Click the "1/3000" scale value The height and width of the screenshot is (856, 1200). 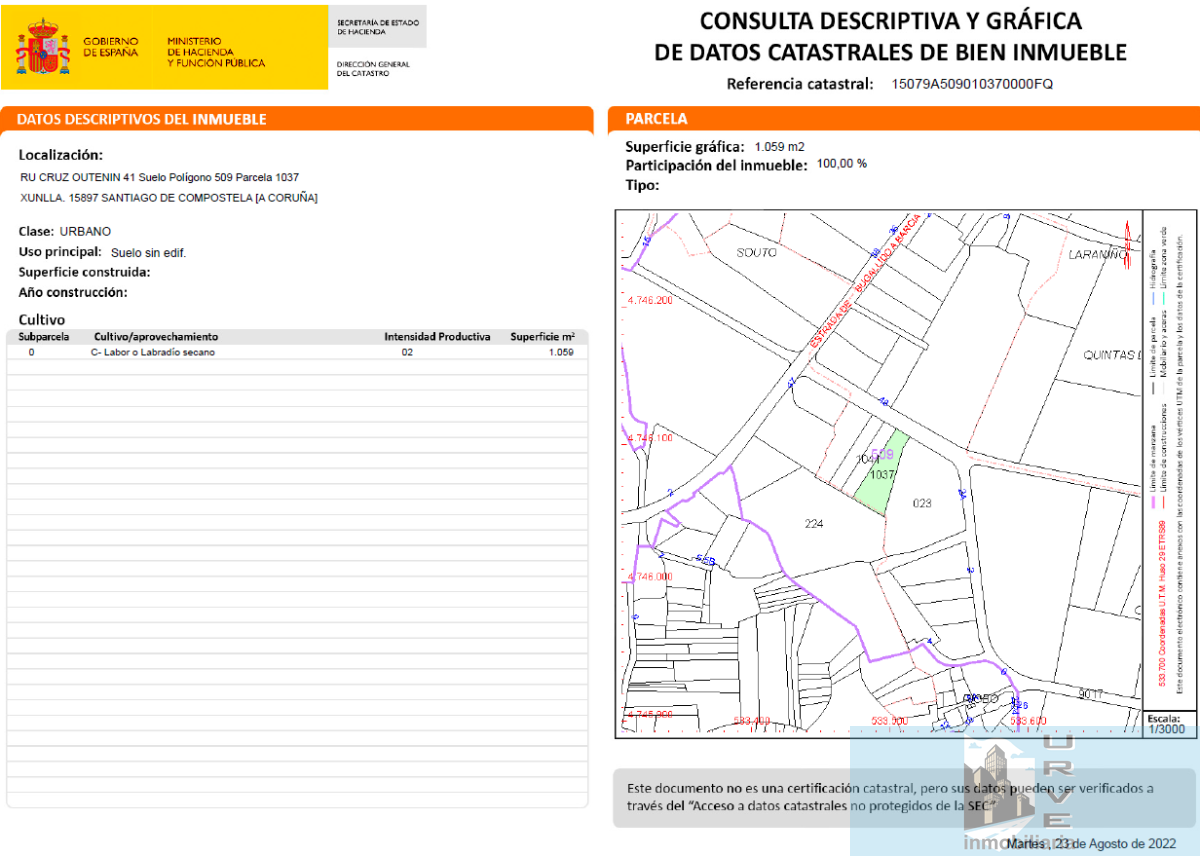1165,730
